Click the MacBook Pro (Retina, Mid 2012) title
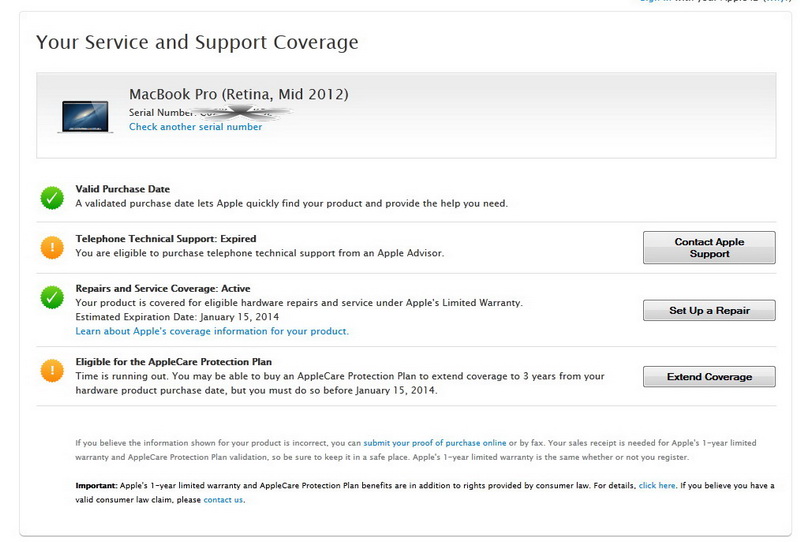The height and width of the screenshot is (542, 800). coord(238,95)
